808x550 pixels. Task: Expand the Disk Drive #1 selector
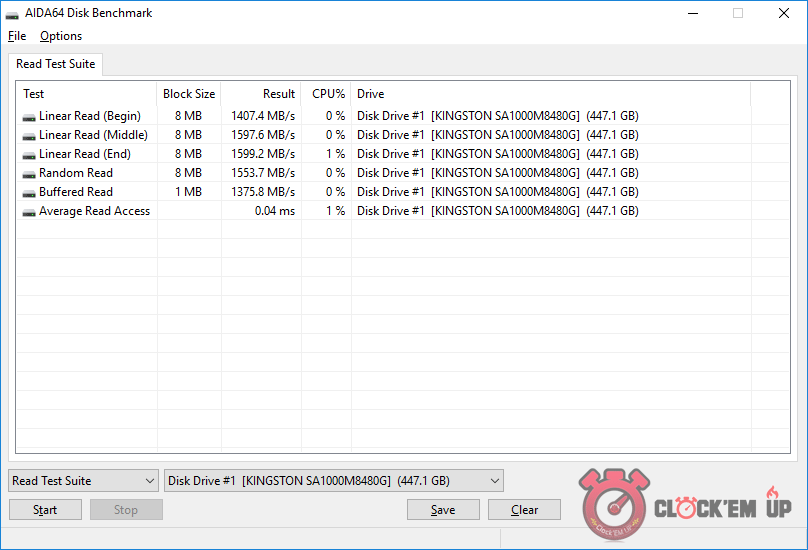click(x=334, y=481)
